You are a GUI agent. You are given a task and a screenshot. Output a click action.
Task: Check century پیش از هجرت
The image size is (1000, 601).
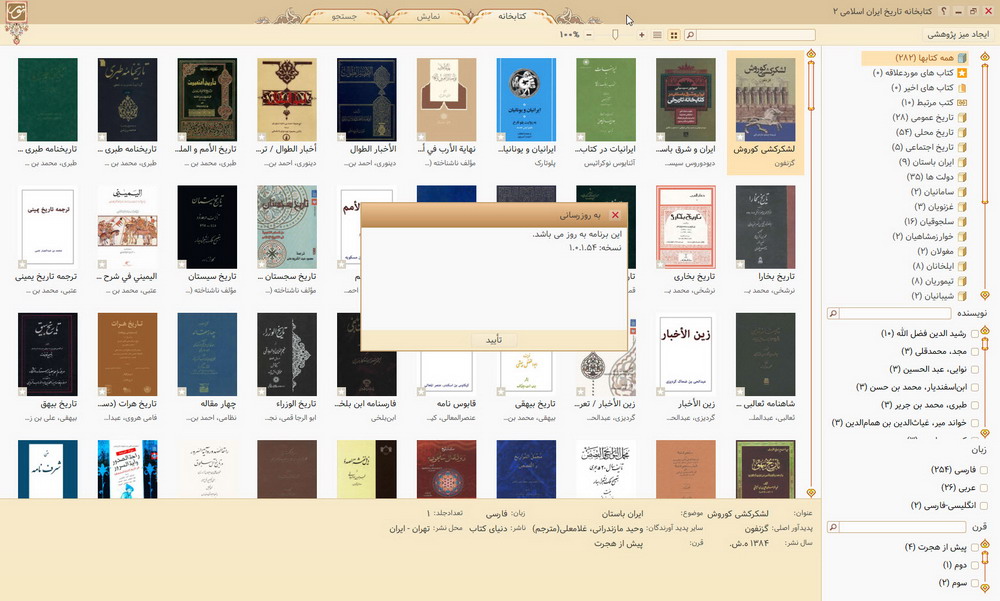(x=974, y=547)
